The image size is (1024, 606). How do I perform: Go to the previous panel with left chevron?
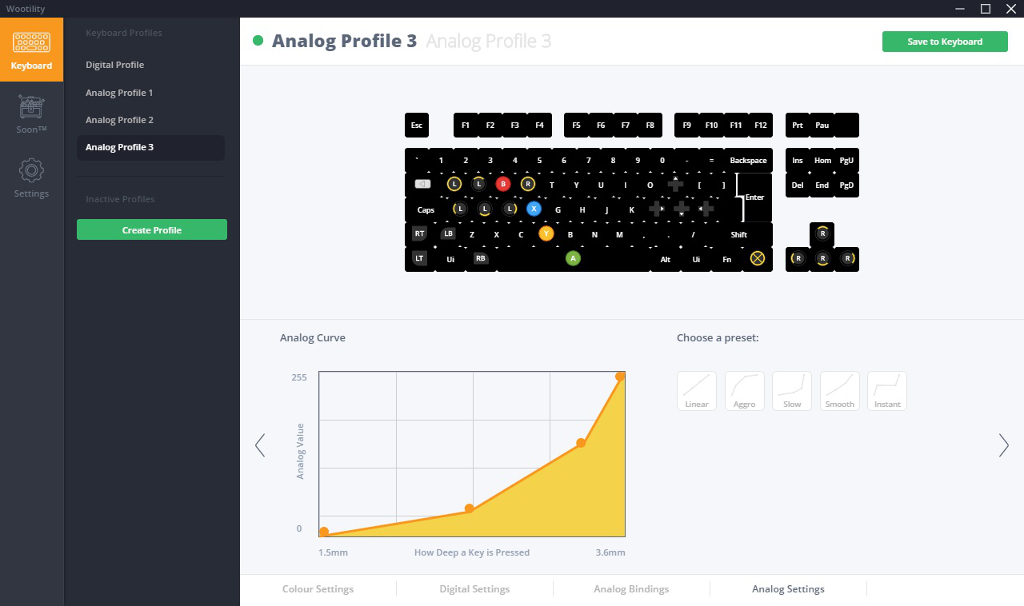pos(260,445)
